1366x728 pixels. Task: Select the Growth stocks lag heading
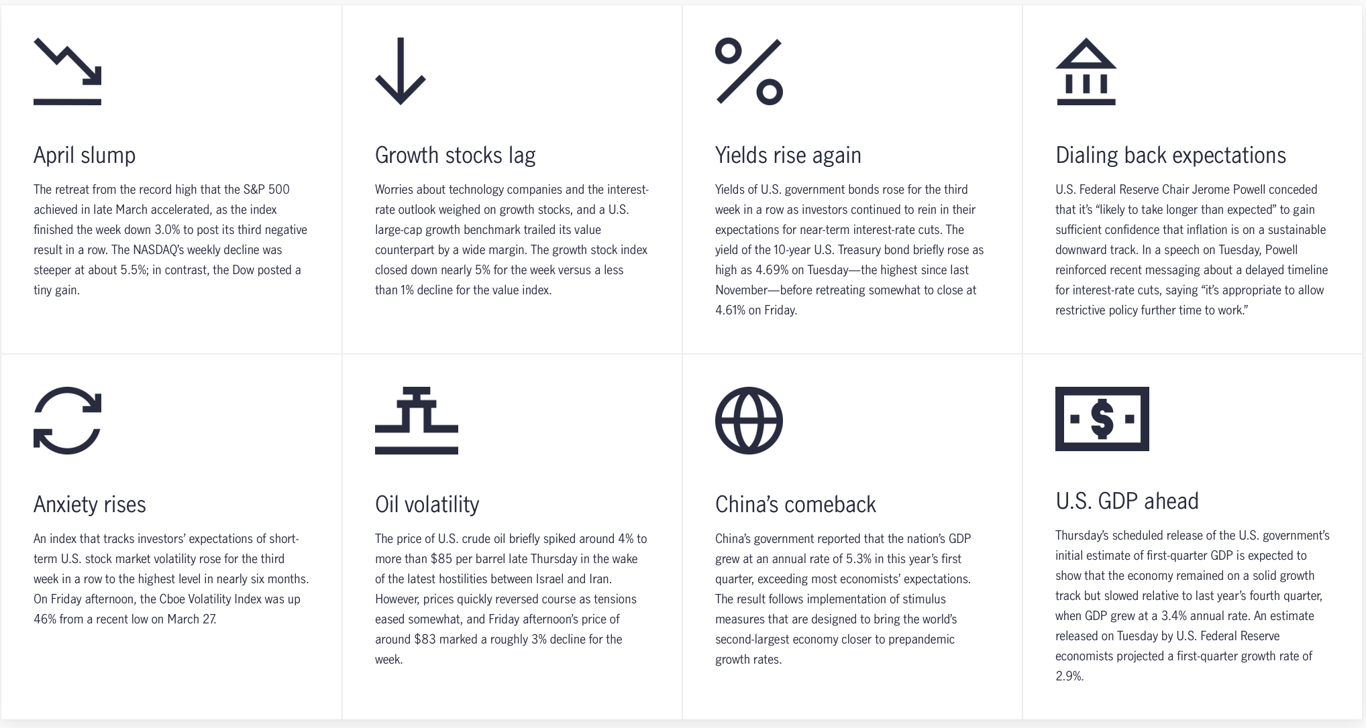coord(455,155)
